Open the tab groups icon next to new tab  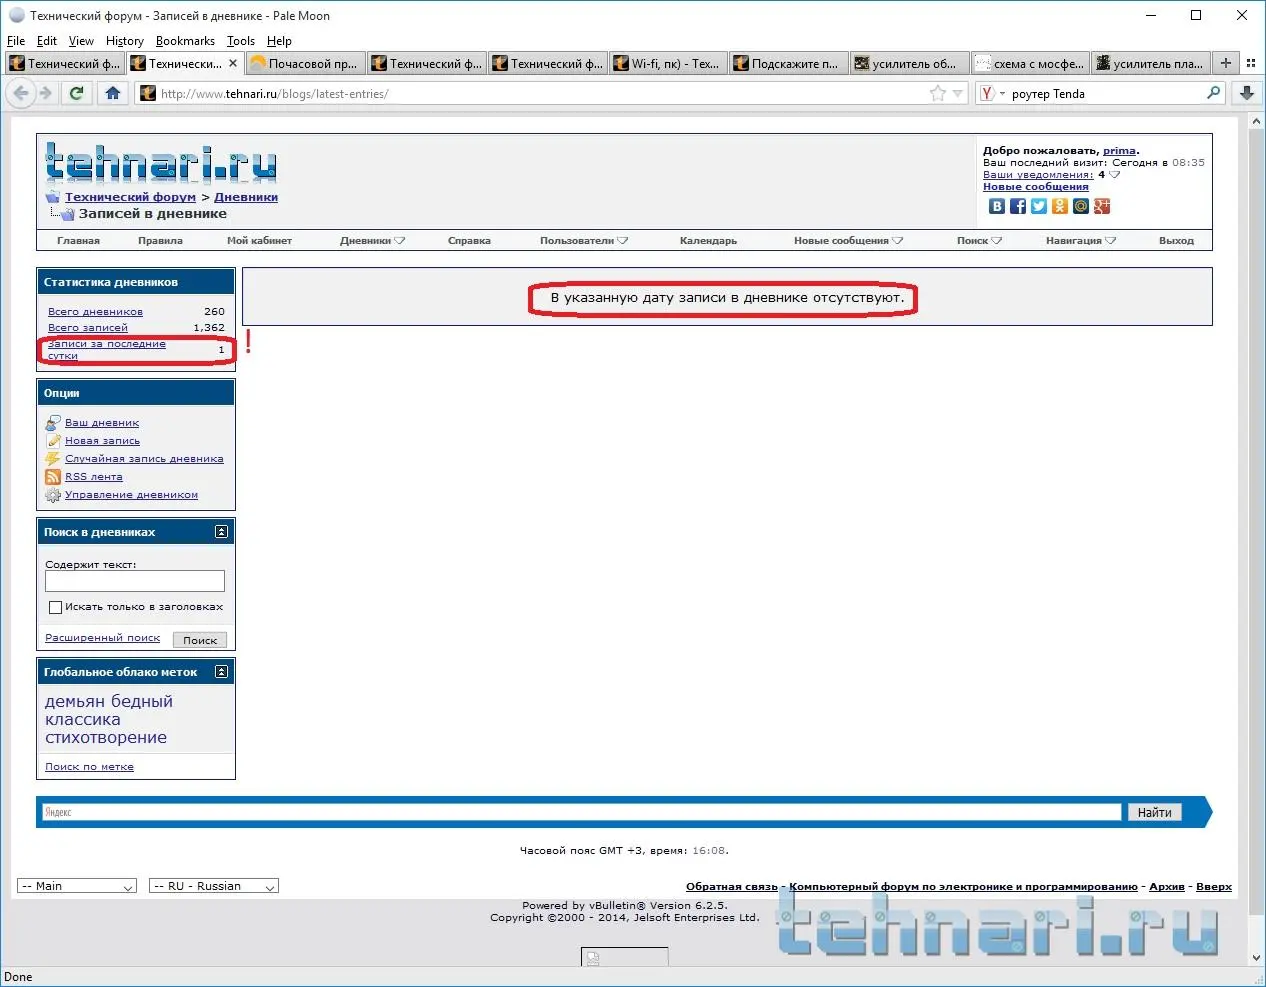pos(1251,63)
